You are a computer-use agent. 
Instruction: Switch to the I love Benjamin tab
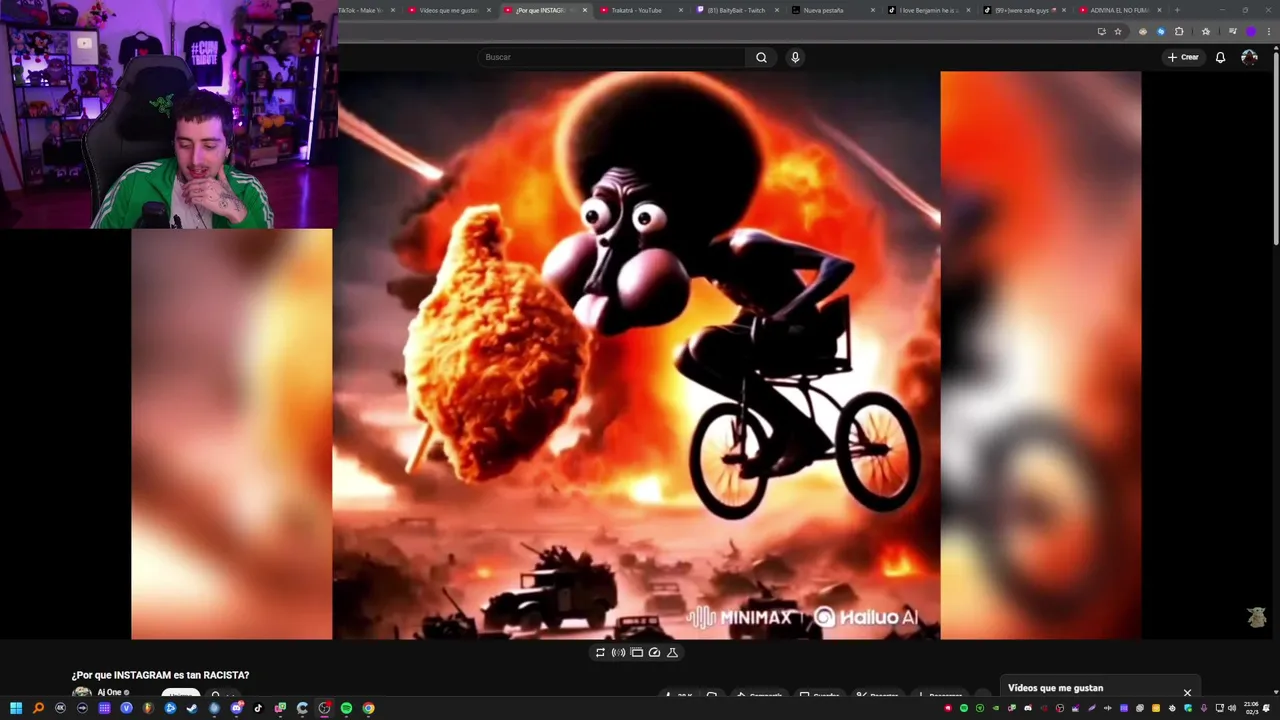pos(926,10)
